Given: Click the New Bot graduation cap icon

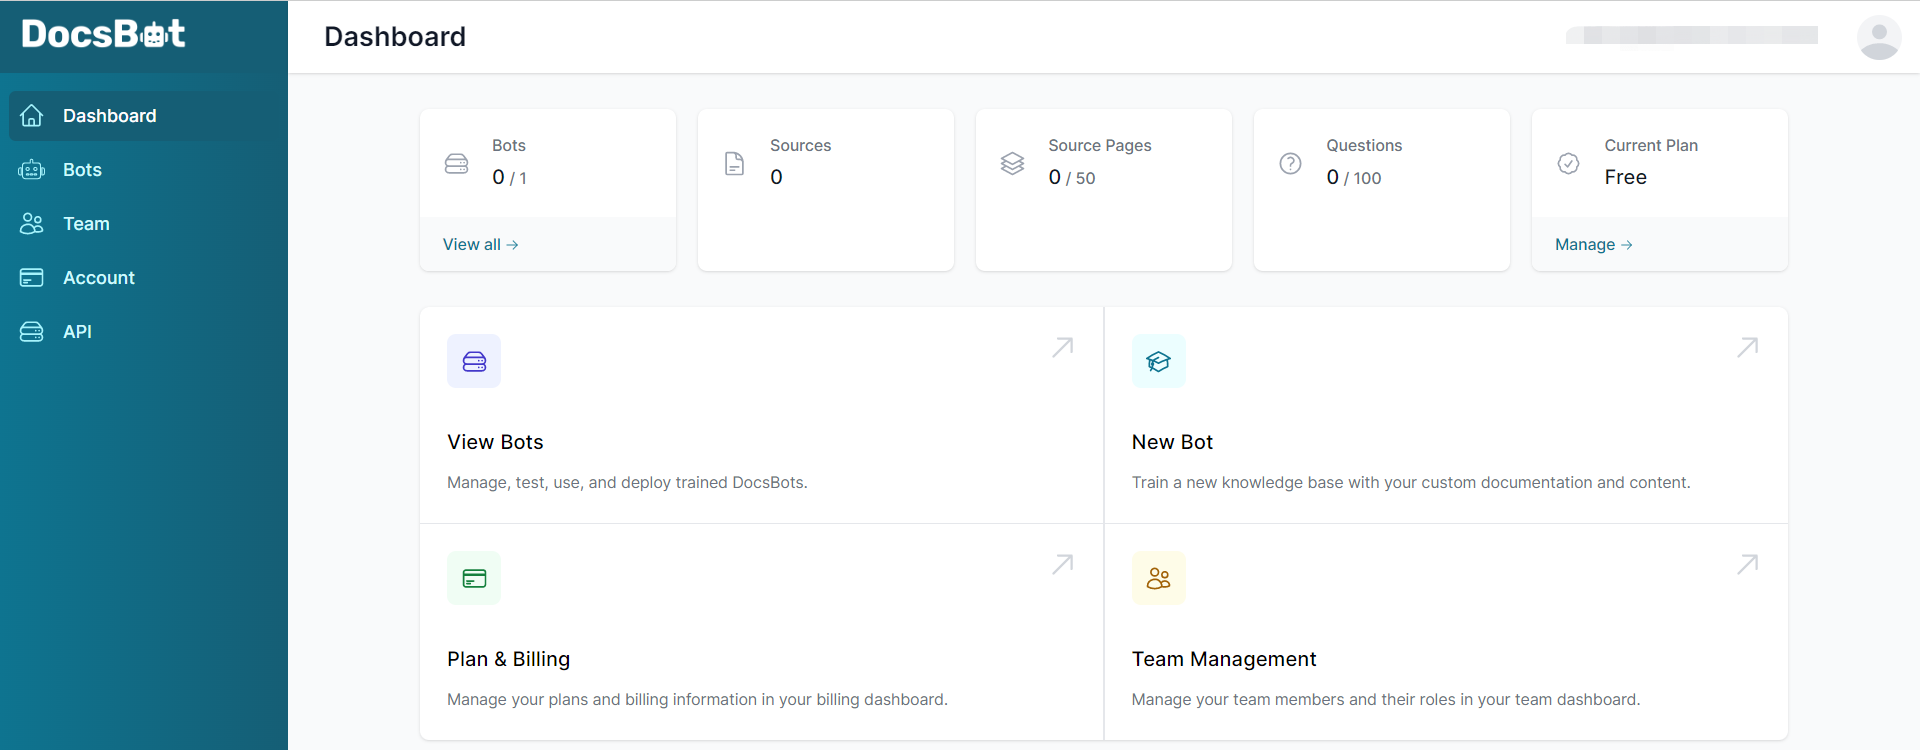Looking at the screenshot, I should (1158, 361).
